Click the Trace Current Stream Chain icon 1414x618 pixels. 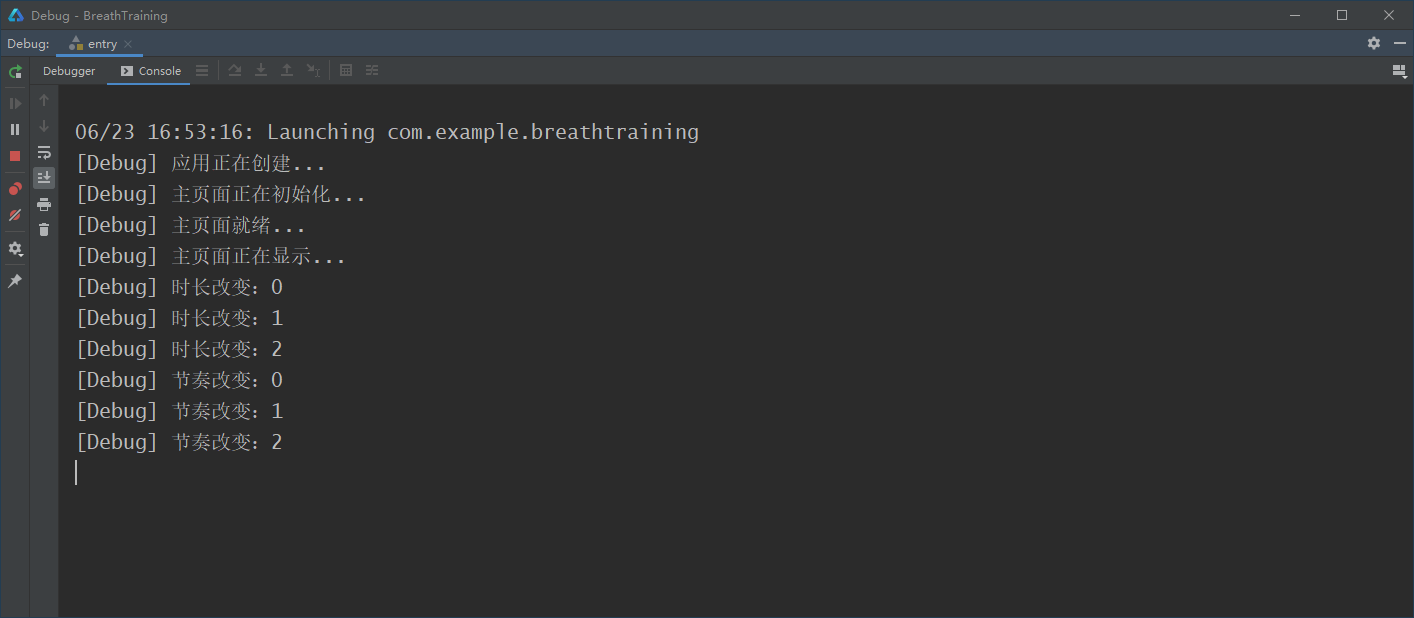coord(372,71)
